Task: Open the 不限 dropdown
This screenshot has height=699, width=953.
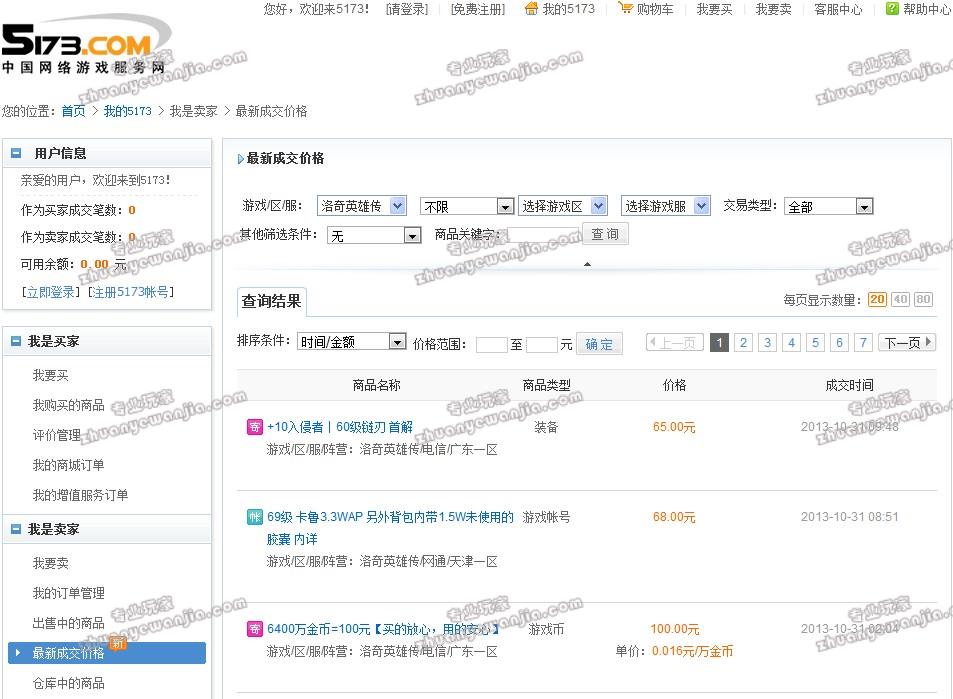Action: pos(467,207)
